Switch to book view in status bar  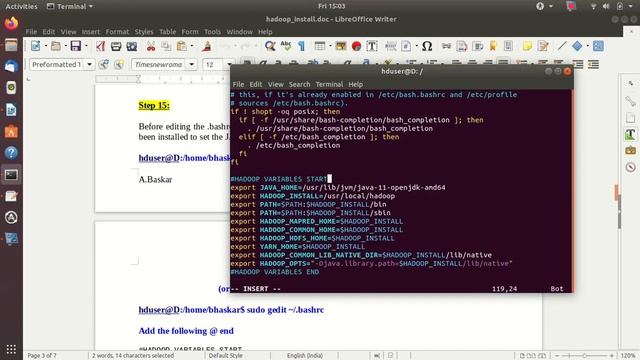pyautogui.click(x=542, y=356)
